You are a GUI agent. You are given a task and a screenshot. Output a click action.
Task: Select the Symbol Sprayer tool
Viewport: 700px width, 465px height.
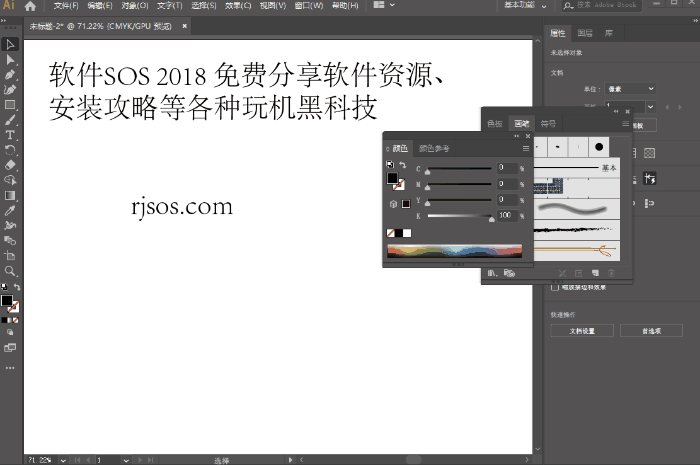(x=10, y=225)
